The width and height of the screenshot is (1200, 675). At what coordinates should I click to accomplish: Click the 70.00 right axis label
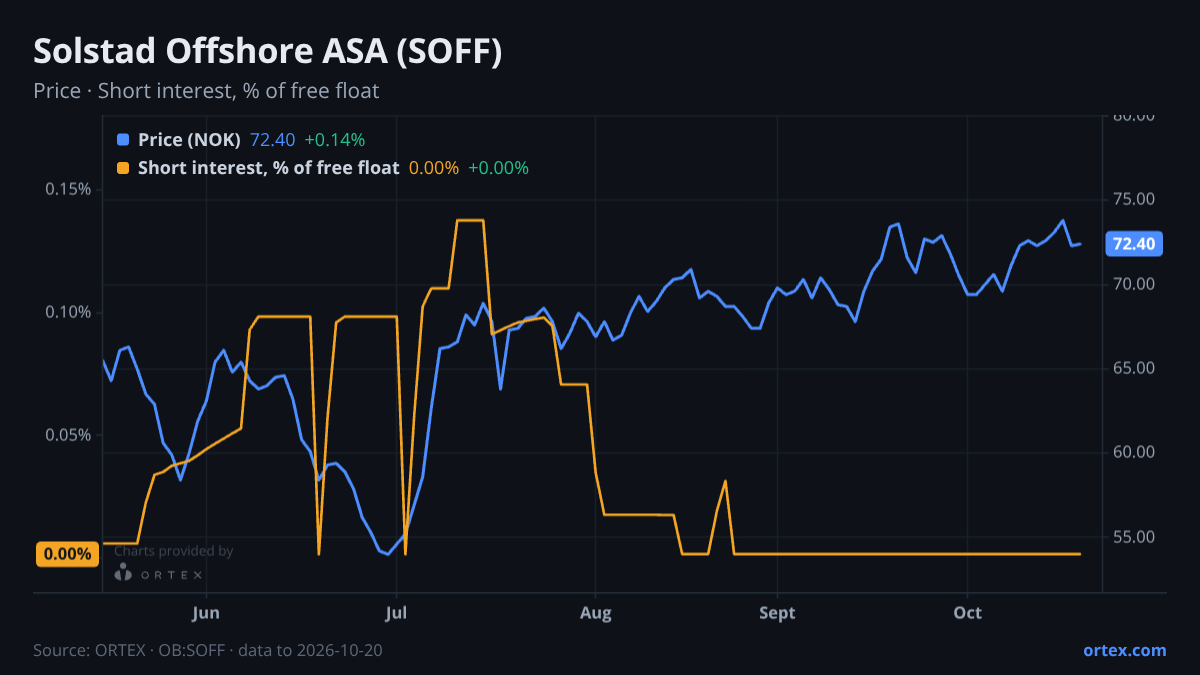click(1133, 284)
